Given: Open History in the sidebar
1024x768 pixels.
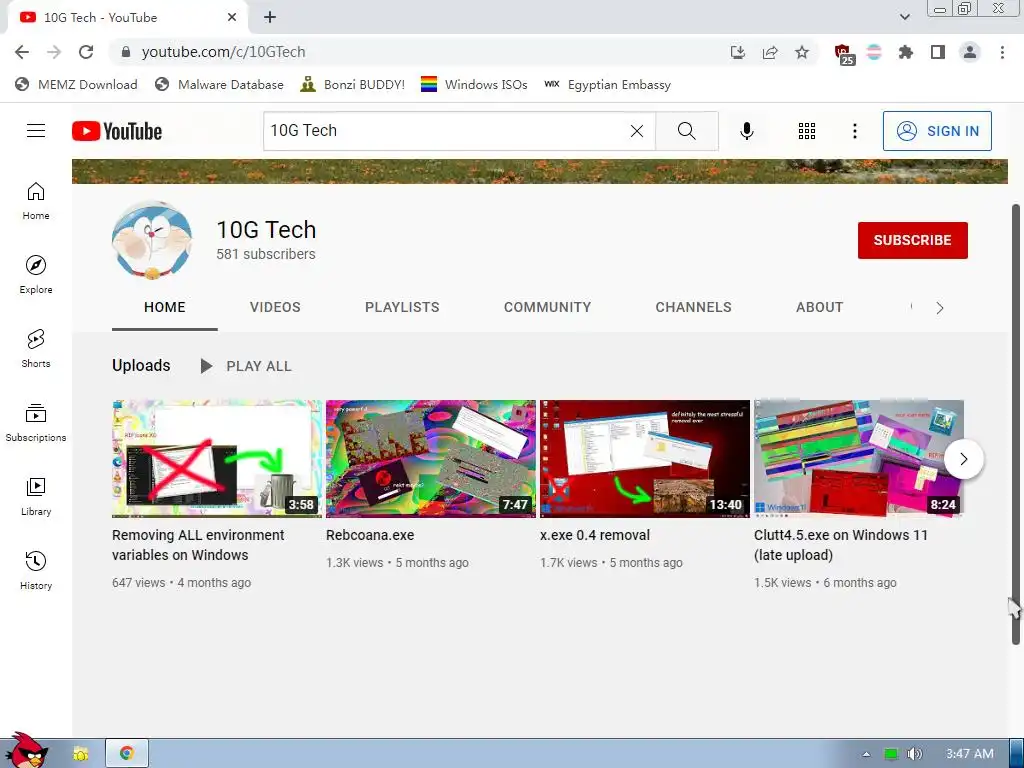Looking at the screenshot, I should pyautogui.click(x=36, y=571).
